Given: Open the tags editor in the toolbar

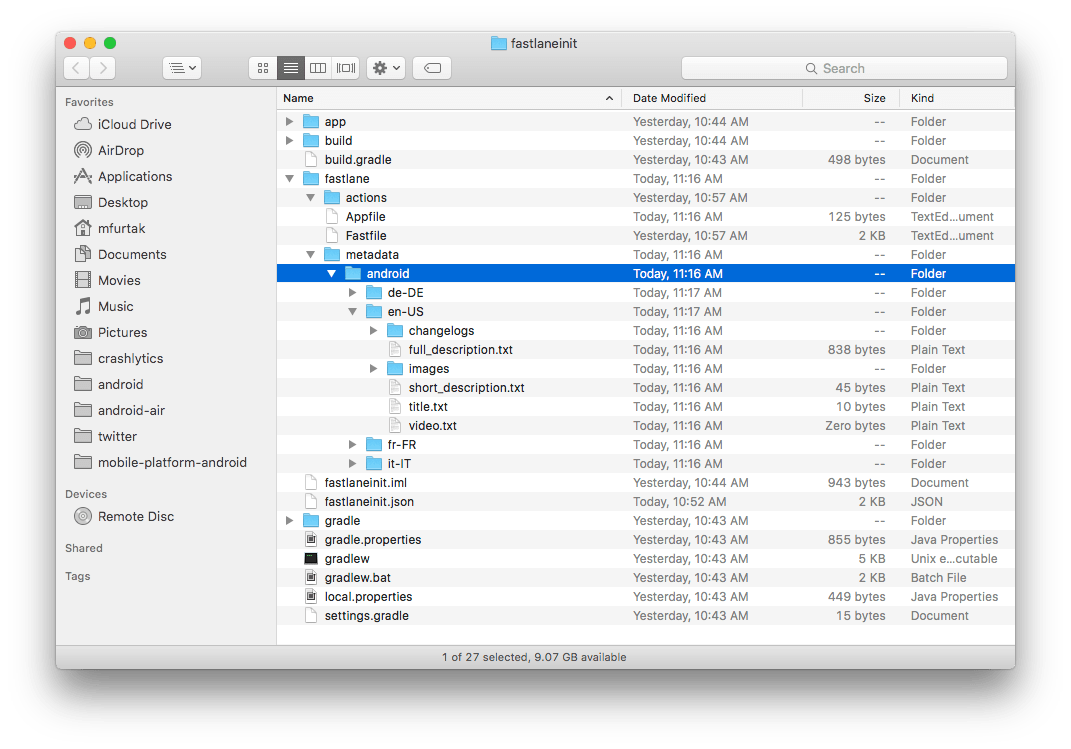Looking at the screenshot, I should pos(430,67).
